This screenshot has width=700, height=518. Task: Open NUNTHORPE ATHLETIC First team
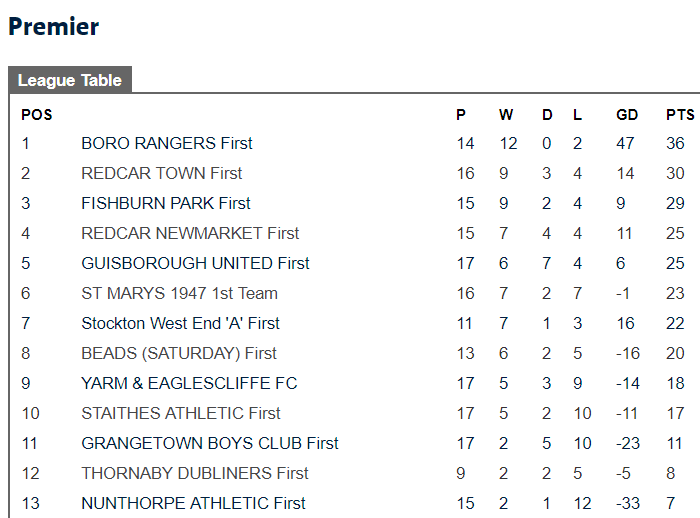pos(193,503)
